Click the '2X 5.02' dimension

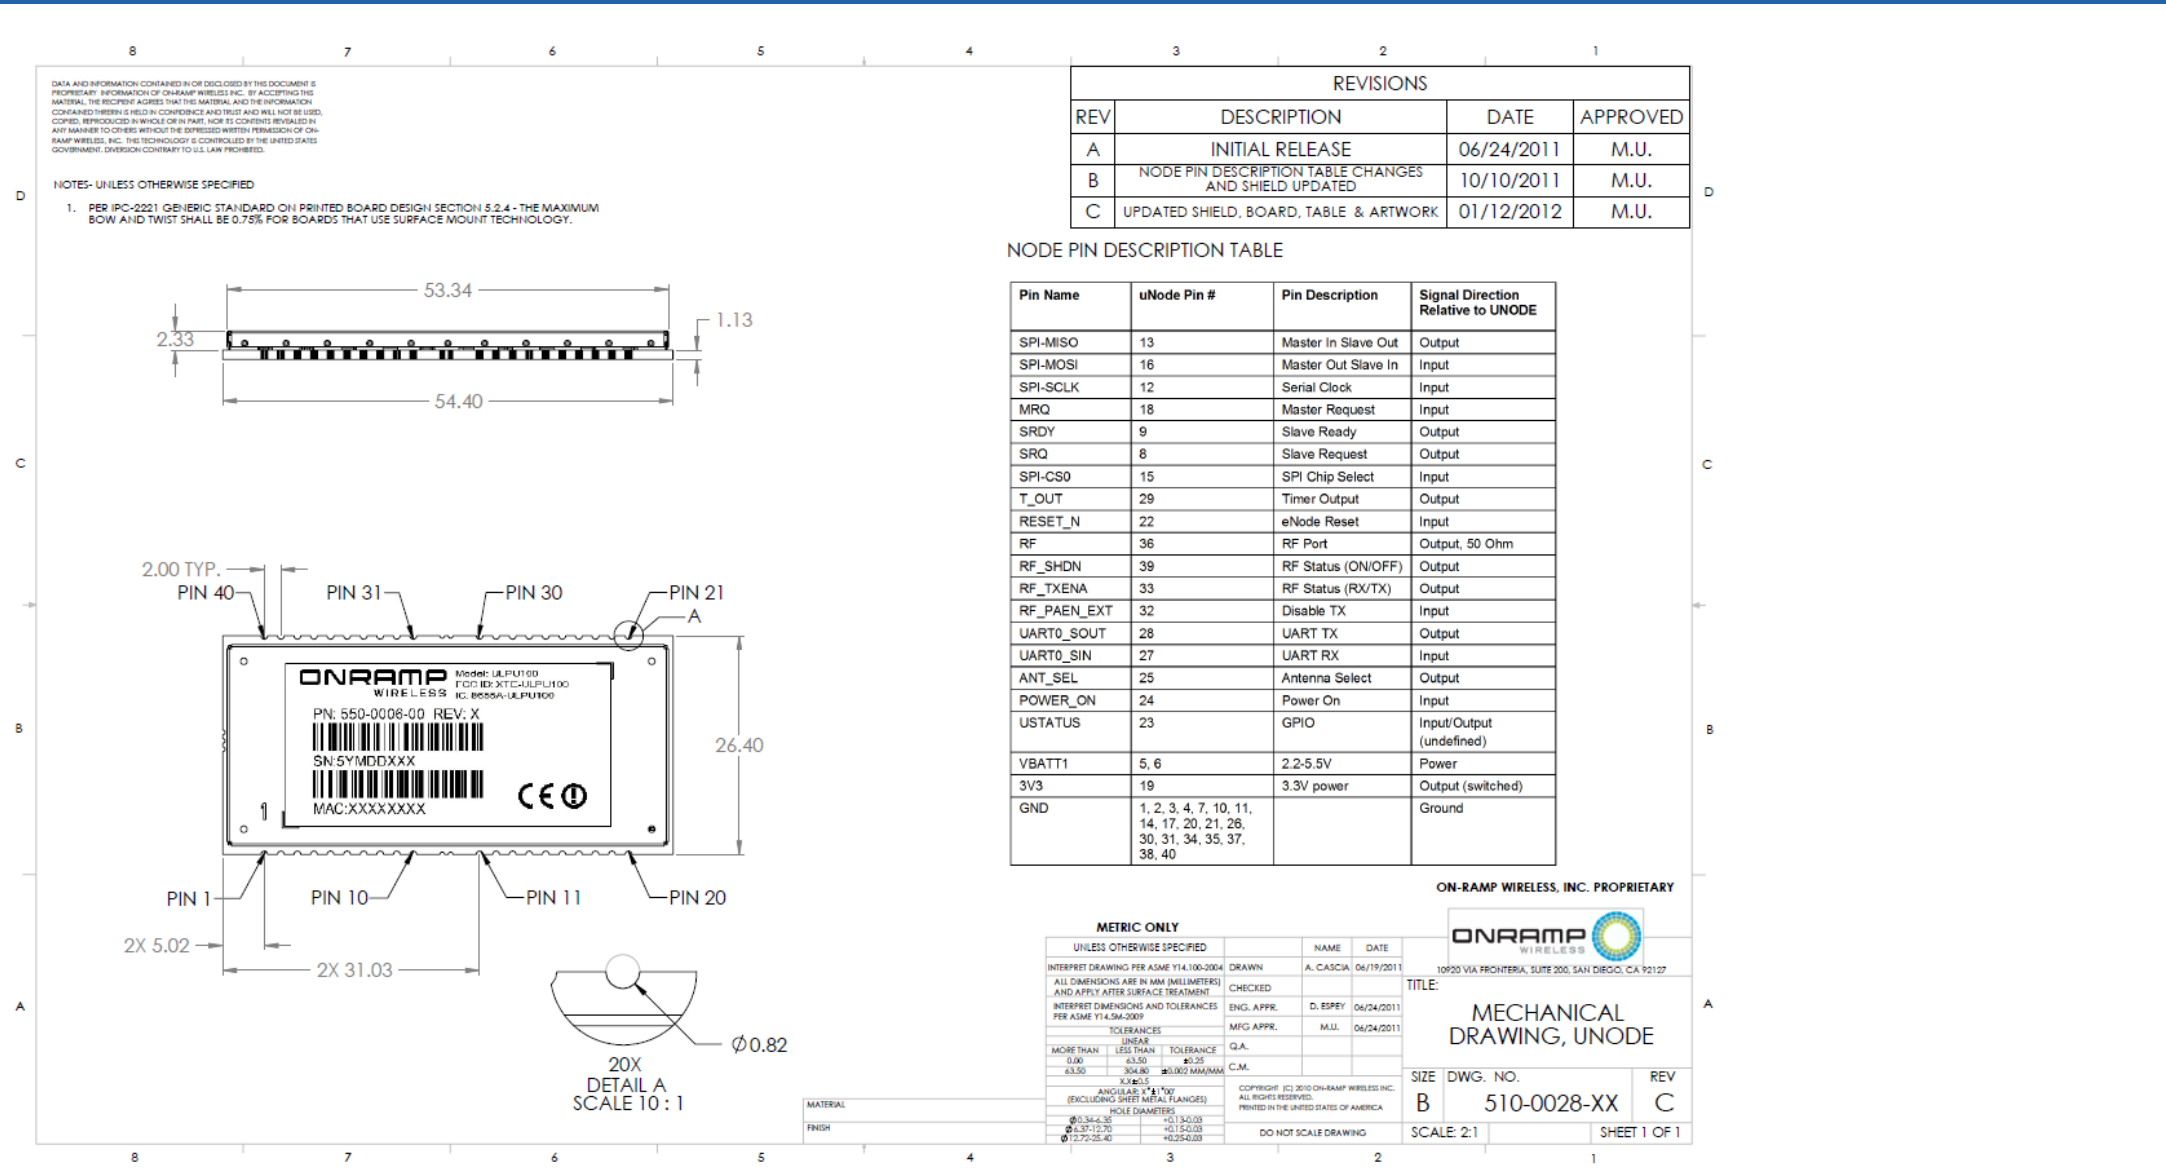[x=156, y=945]
